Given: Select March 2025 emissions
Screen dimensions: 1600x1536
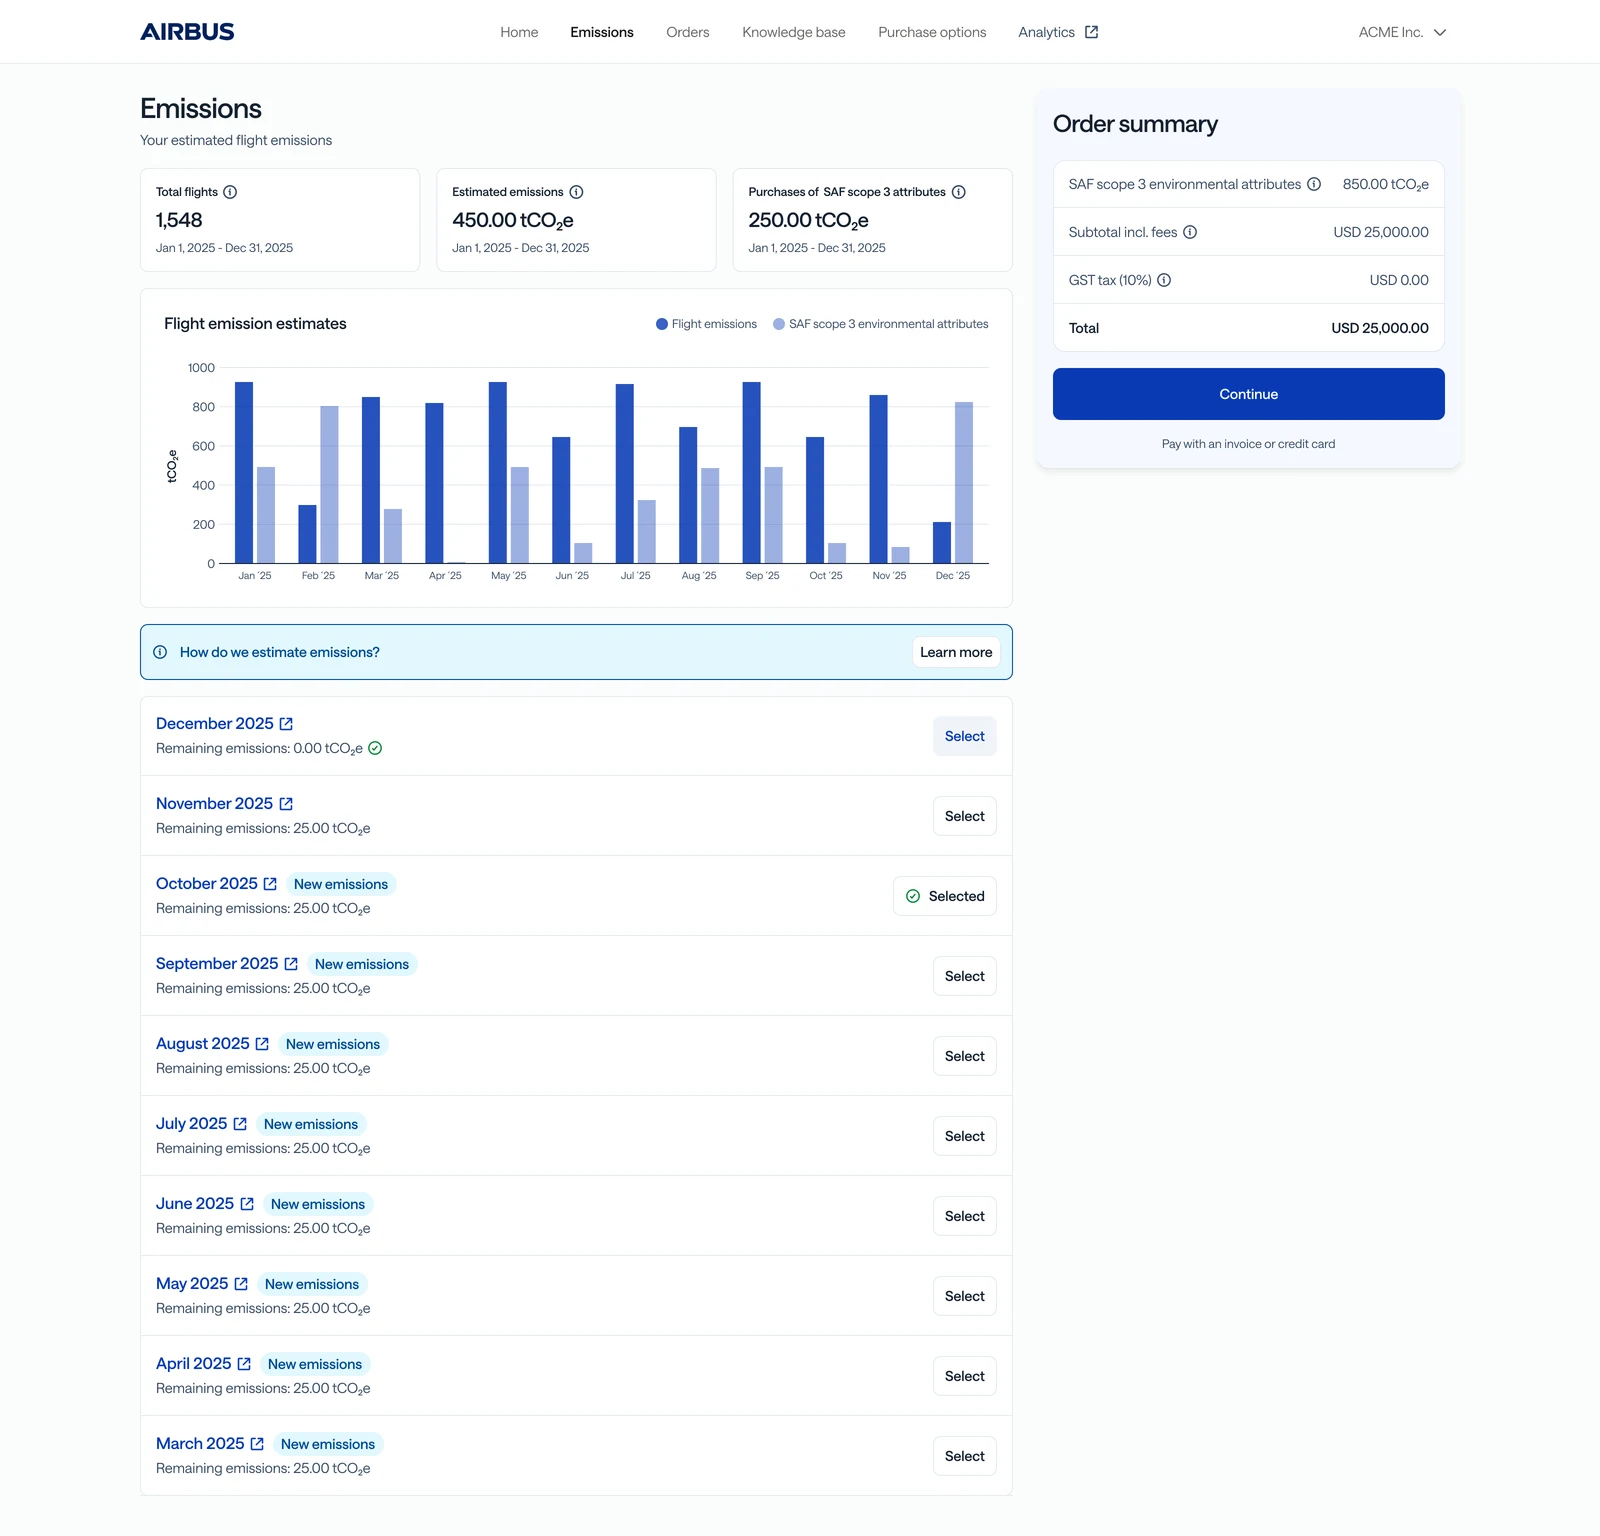Looking at the screenshot, I should [x=965, y=1456].
